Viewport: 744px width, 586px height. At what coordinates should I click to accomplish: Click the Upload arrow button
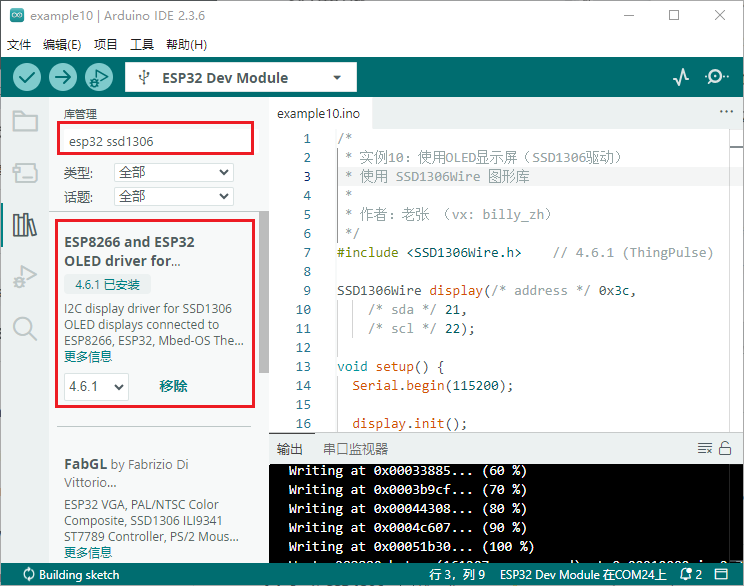[x=63, y=77]
